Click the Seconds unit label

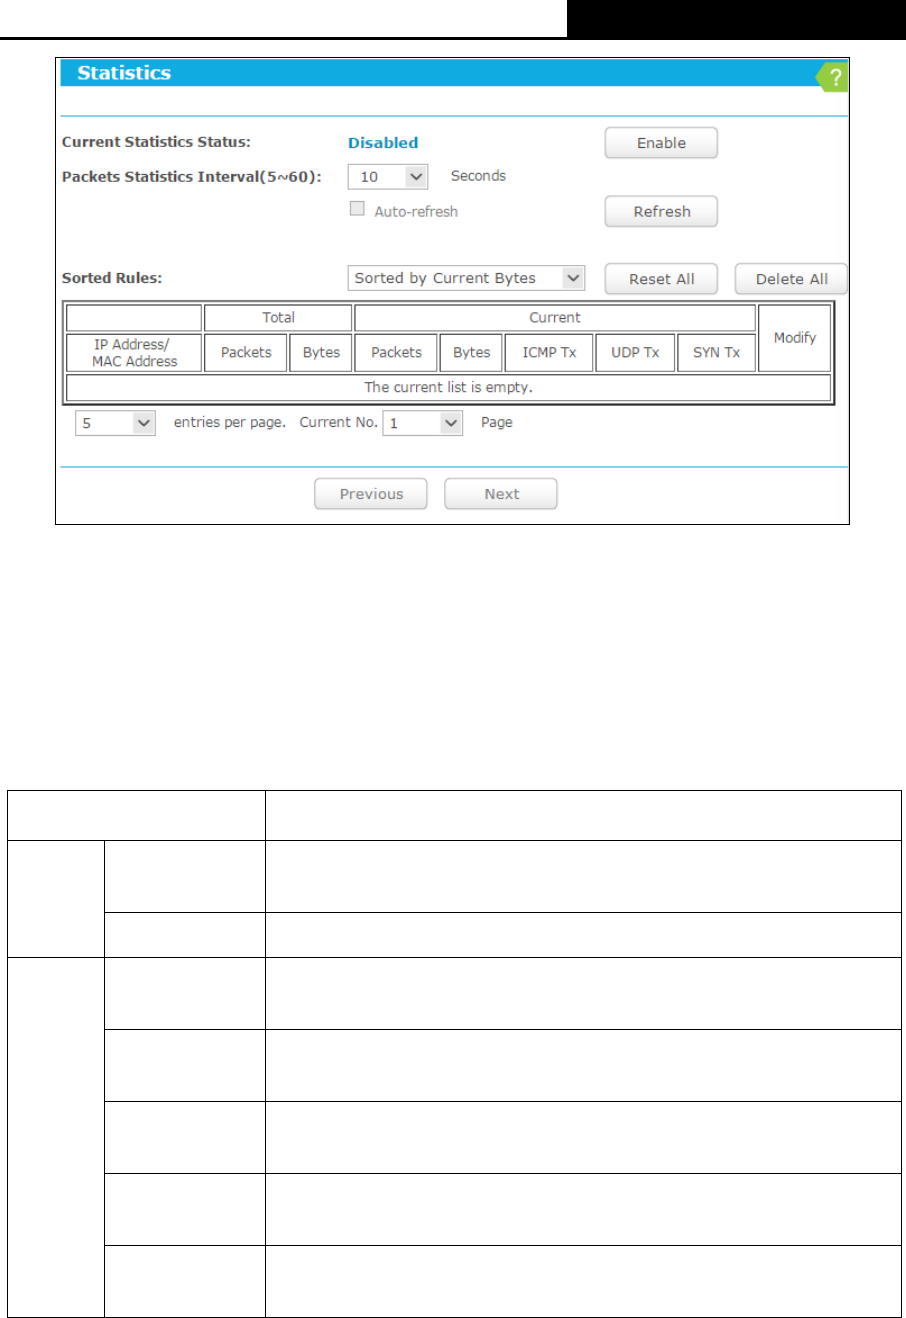(x=478, y=176)
